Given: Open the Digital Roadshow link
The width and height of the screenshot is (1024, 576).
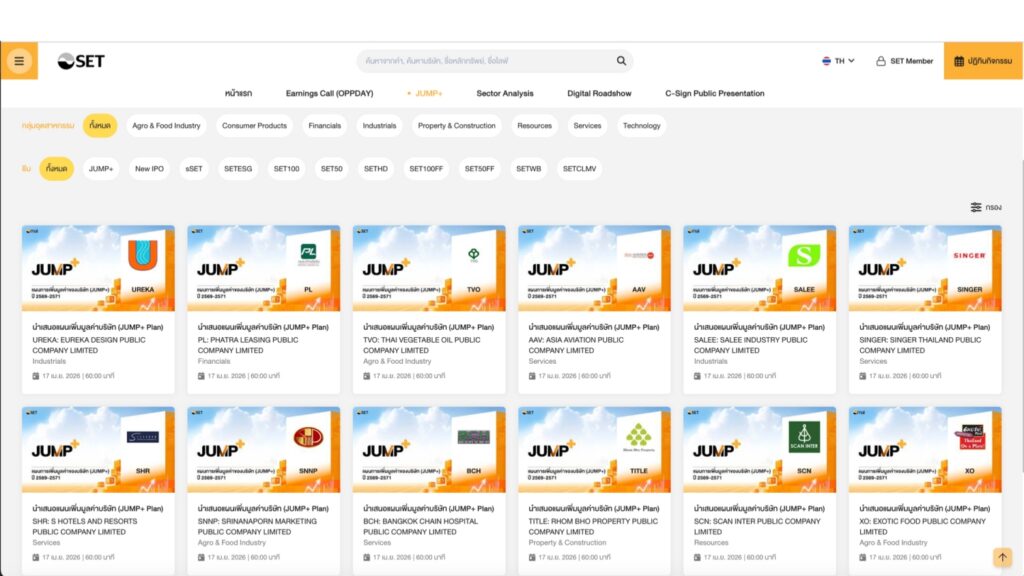Looking at the screenshot, I should pos(599,93).
